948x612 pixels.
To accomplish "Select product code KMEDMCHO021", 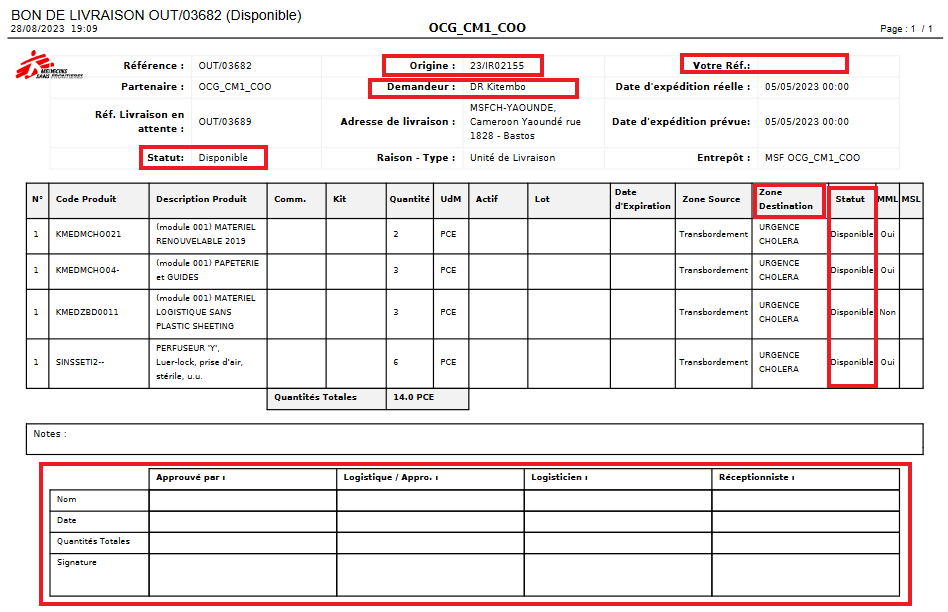I will (88, 235).
